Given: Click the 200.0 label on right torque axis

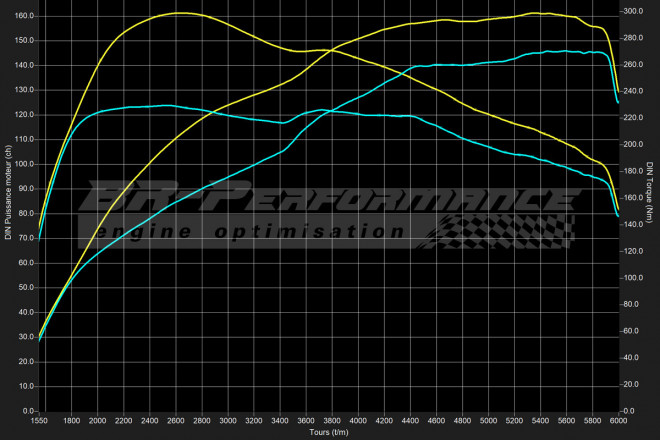Looking at the screenshot, I should [633, 144].
